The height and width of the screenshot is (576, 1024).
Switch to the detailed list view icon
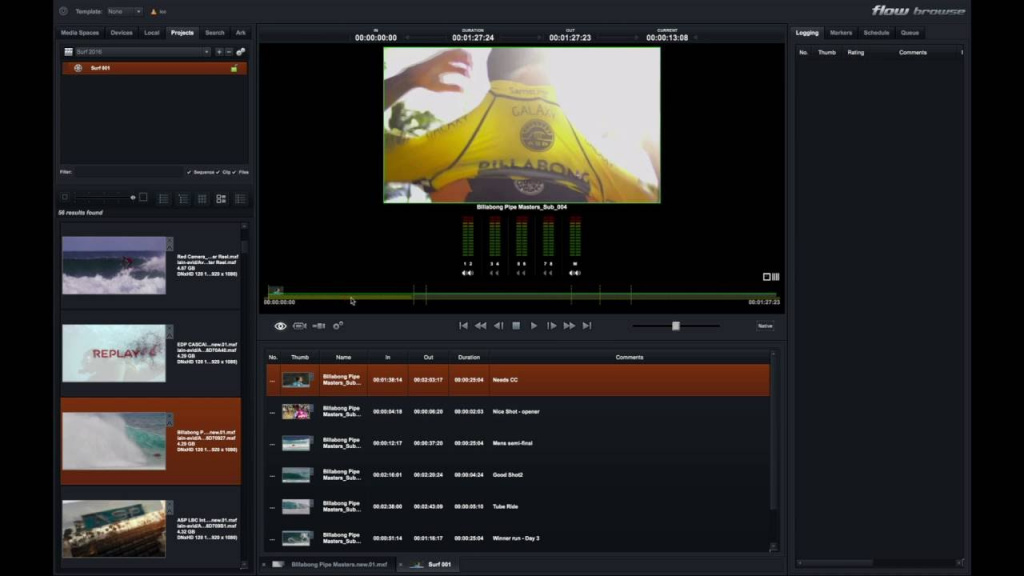click(183, 199)
